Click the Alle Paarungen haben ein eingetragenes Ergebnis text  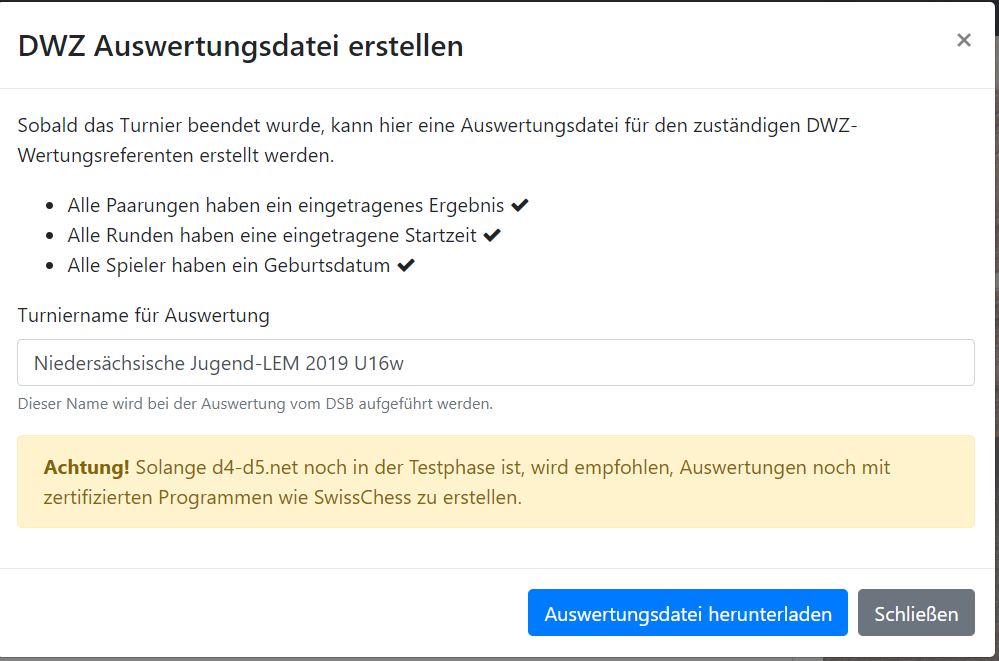tap(285, 205)
